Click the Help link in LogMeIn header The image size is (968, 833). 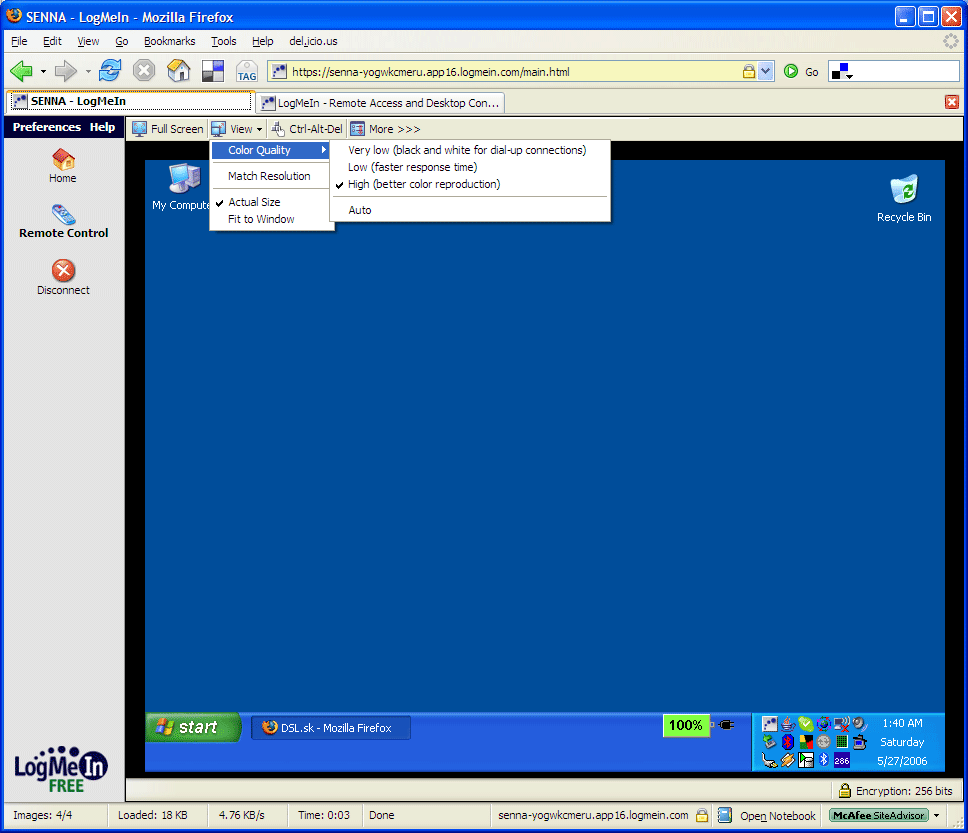[x=102, y=127]
